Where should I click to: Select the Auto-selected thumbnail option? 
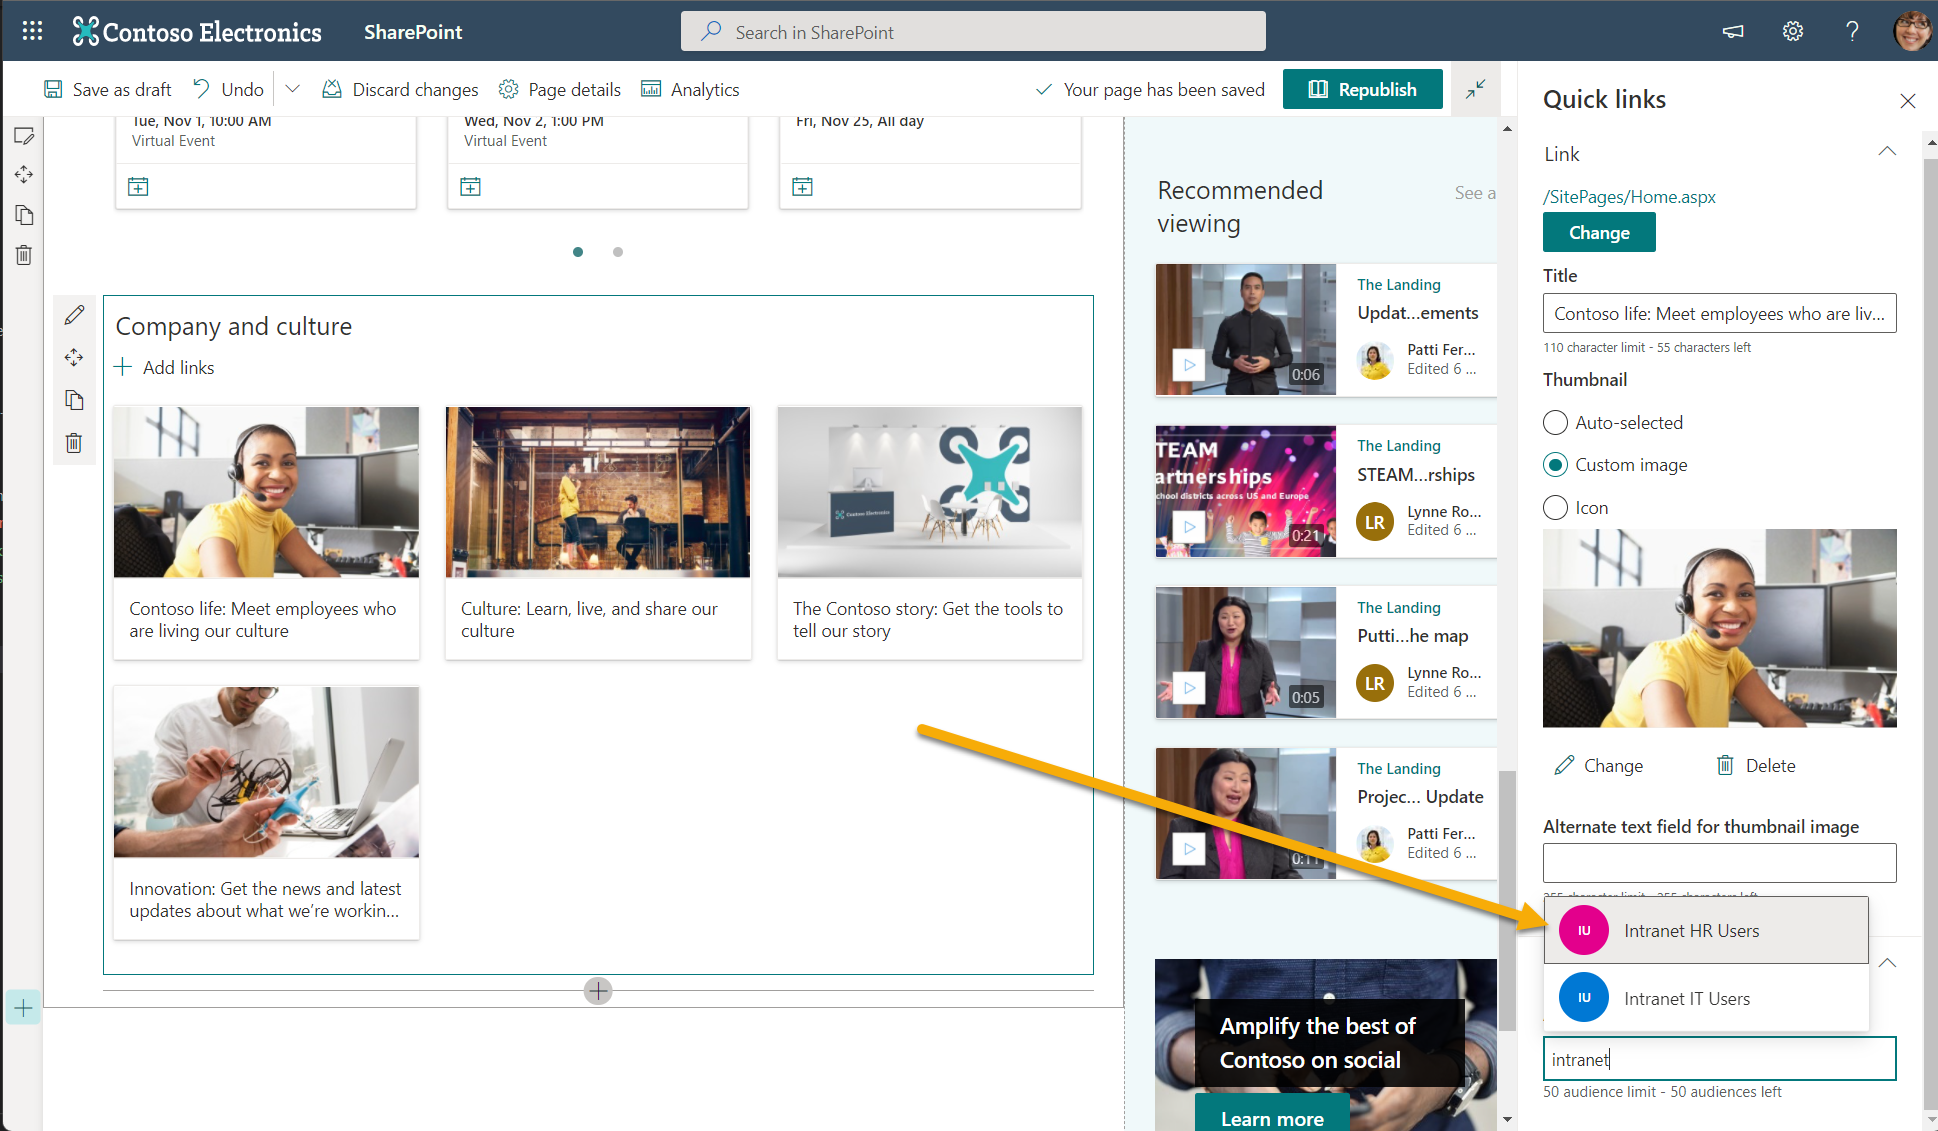tap(1555, 422)
